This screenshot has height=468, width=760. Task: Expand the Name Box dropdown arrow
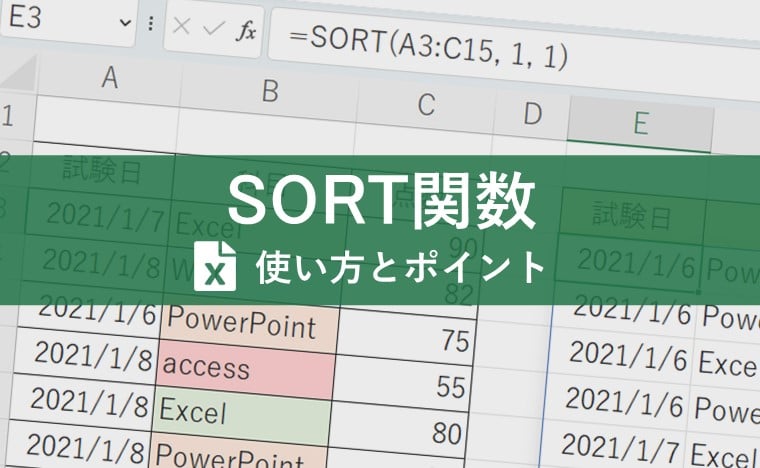[x=125, y=22]
